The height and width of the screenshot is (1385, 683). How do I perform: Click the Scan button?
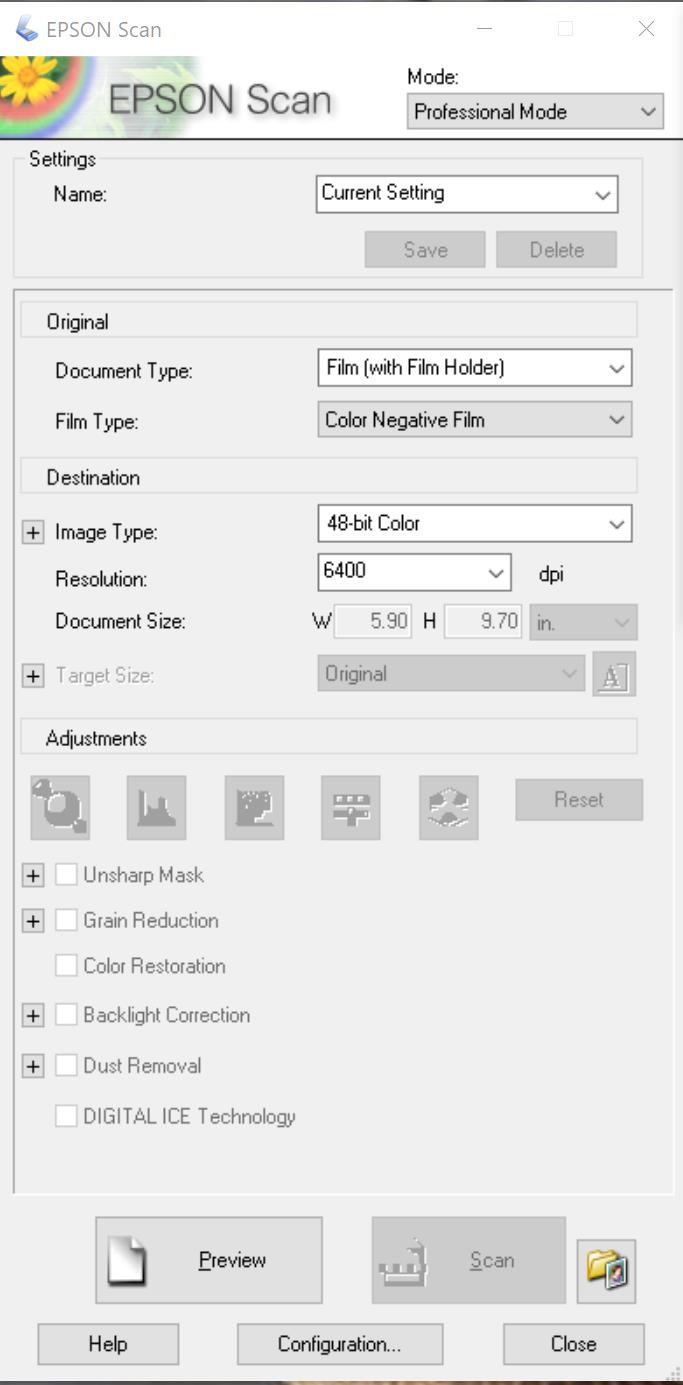click(x=469, y=1260)
